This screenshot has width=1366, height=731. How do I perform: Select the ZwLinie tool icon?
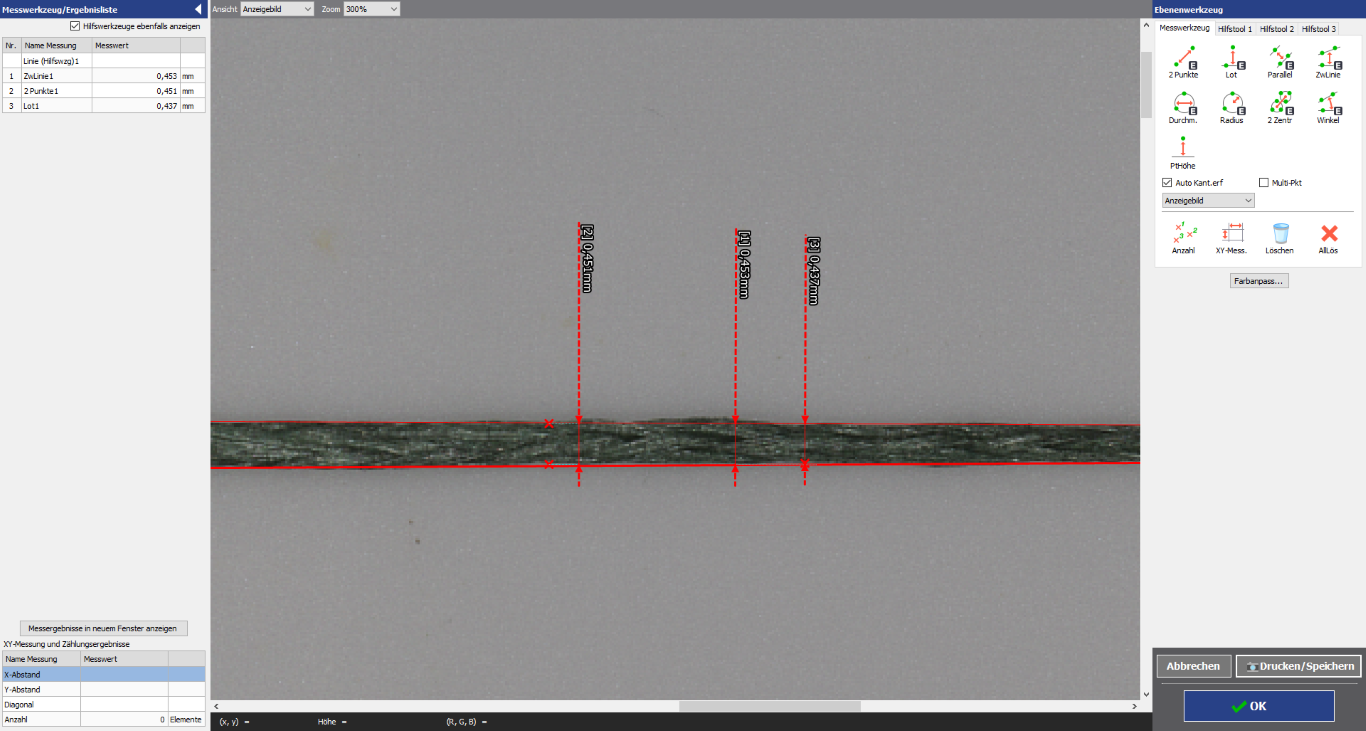(x=1327, y=59)
